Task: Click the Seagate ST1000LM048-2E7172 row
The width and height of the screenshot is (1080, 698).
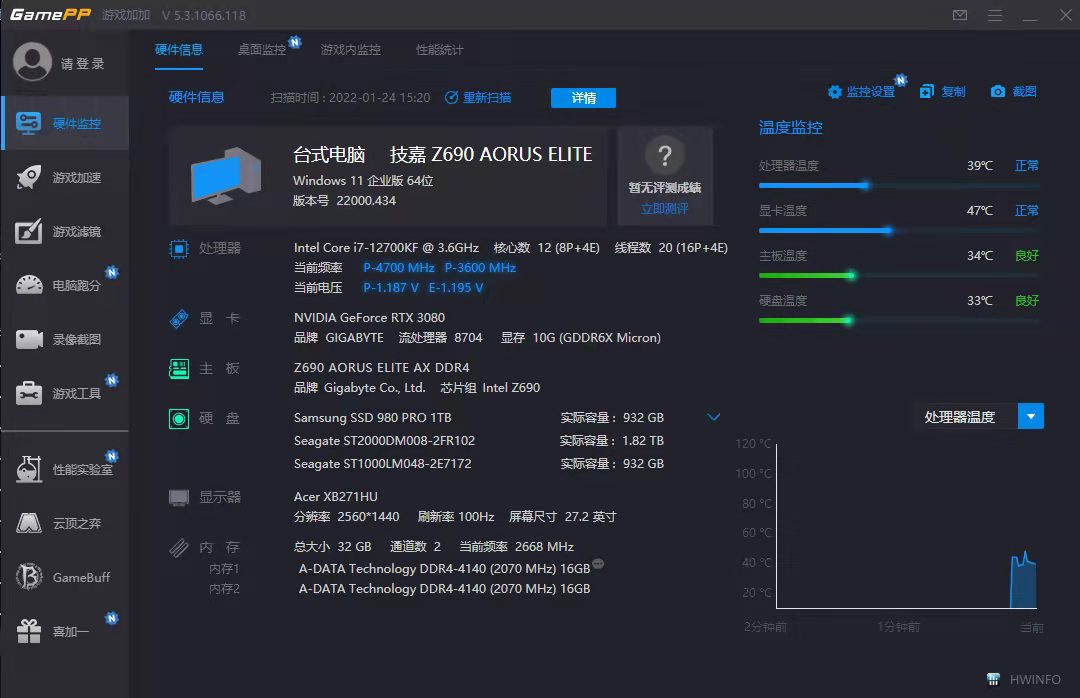Action: tap(479, 464)
